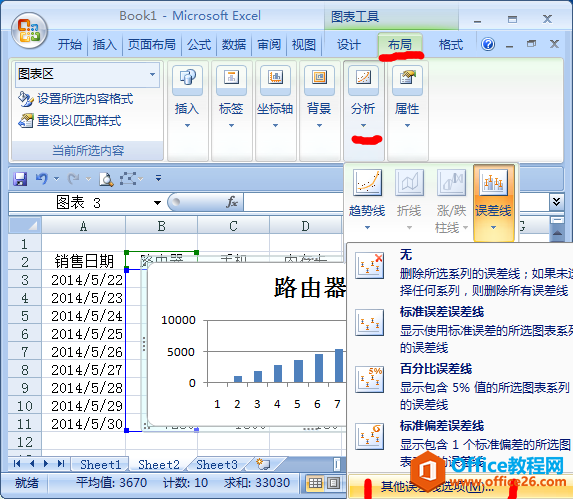Choose 标准误差误差线 option

point(460,330)
